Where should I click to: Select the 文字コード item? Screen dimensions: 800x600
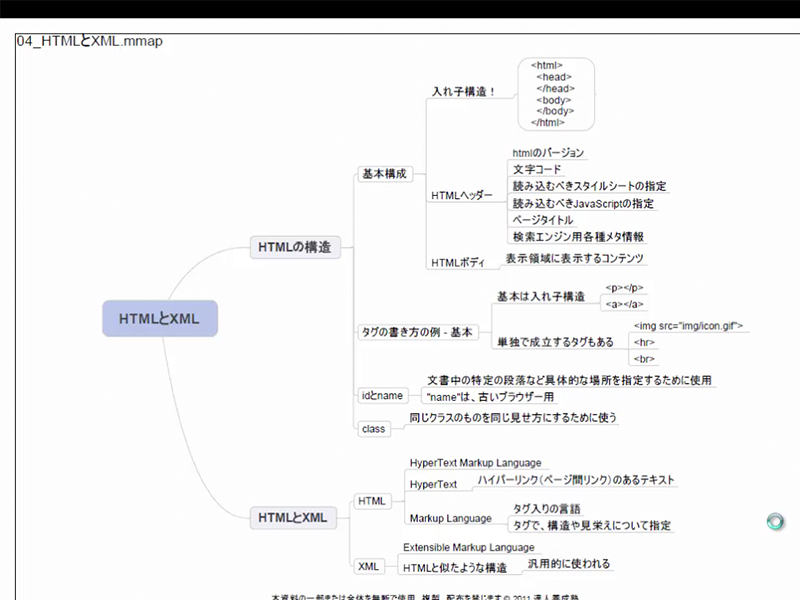[537, 170]
